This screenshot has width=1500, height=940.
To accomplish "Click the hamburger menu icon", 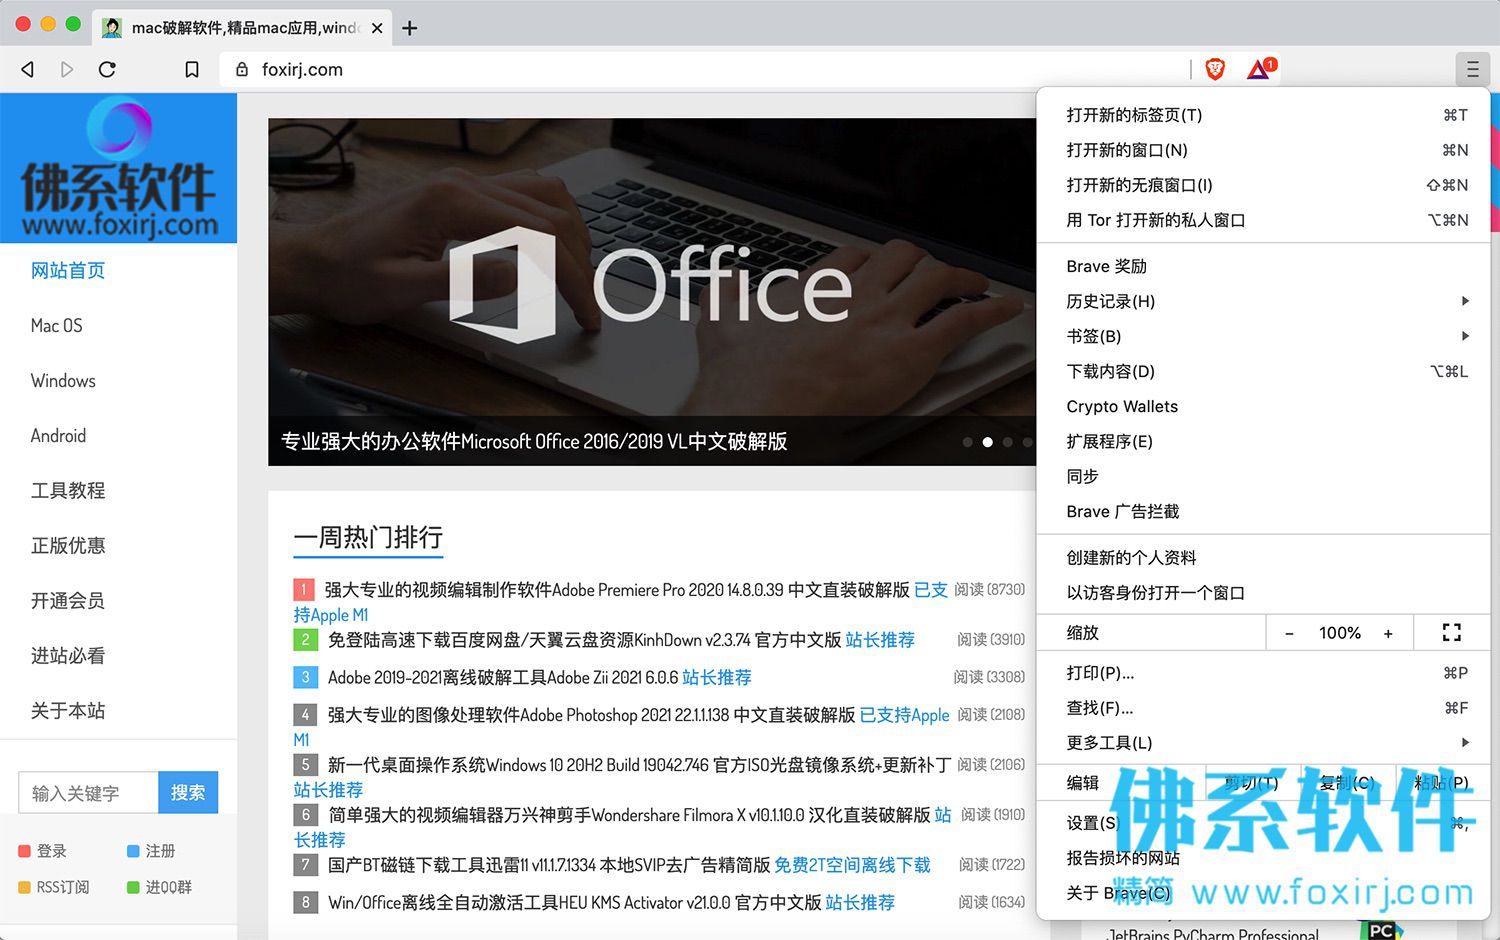I will click(1472, 69).
